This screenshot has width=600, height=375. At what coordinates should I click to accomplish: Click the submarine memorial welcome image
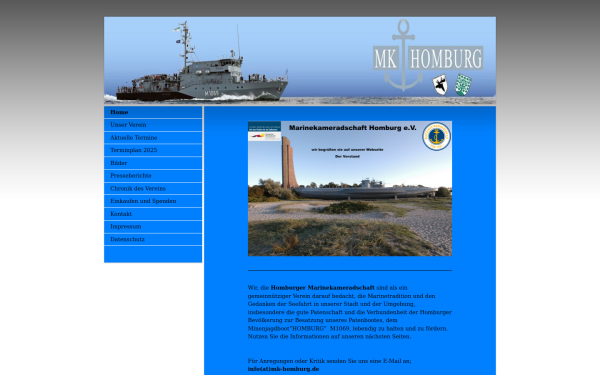coord(350,189)
